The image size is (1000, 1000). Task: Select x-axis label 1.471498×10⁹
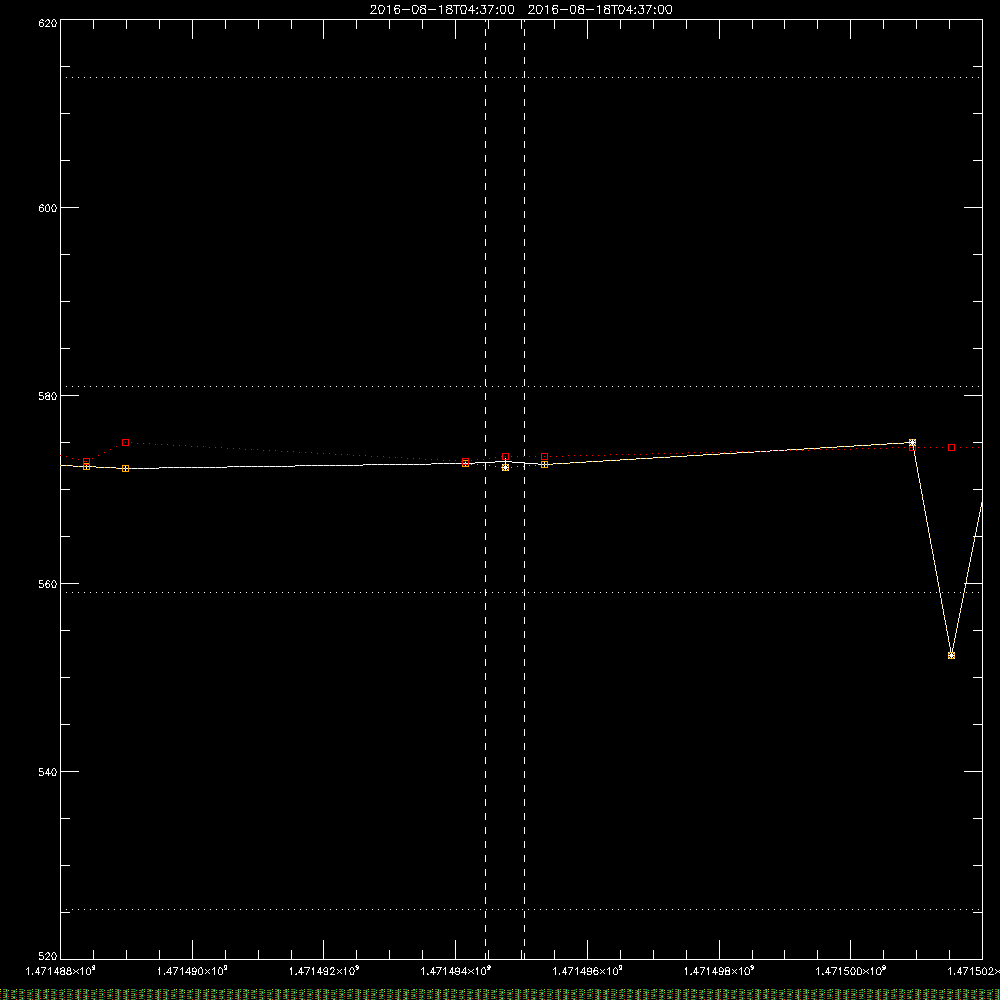tap(719, 971)
